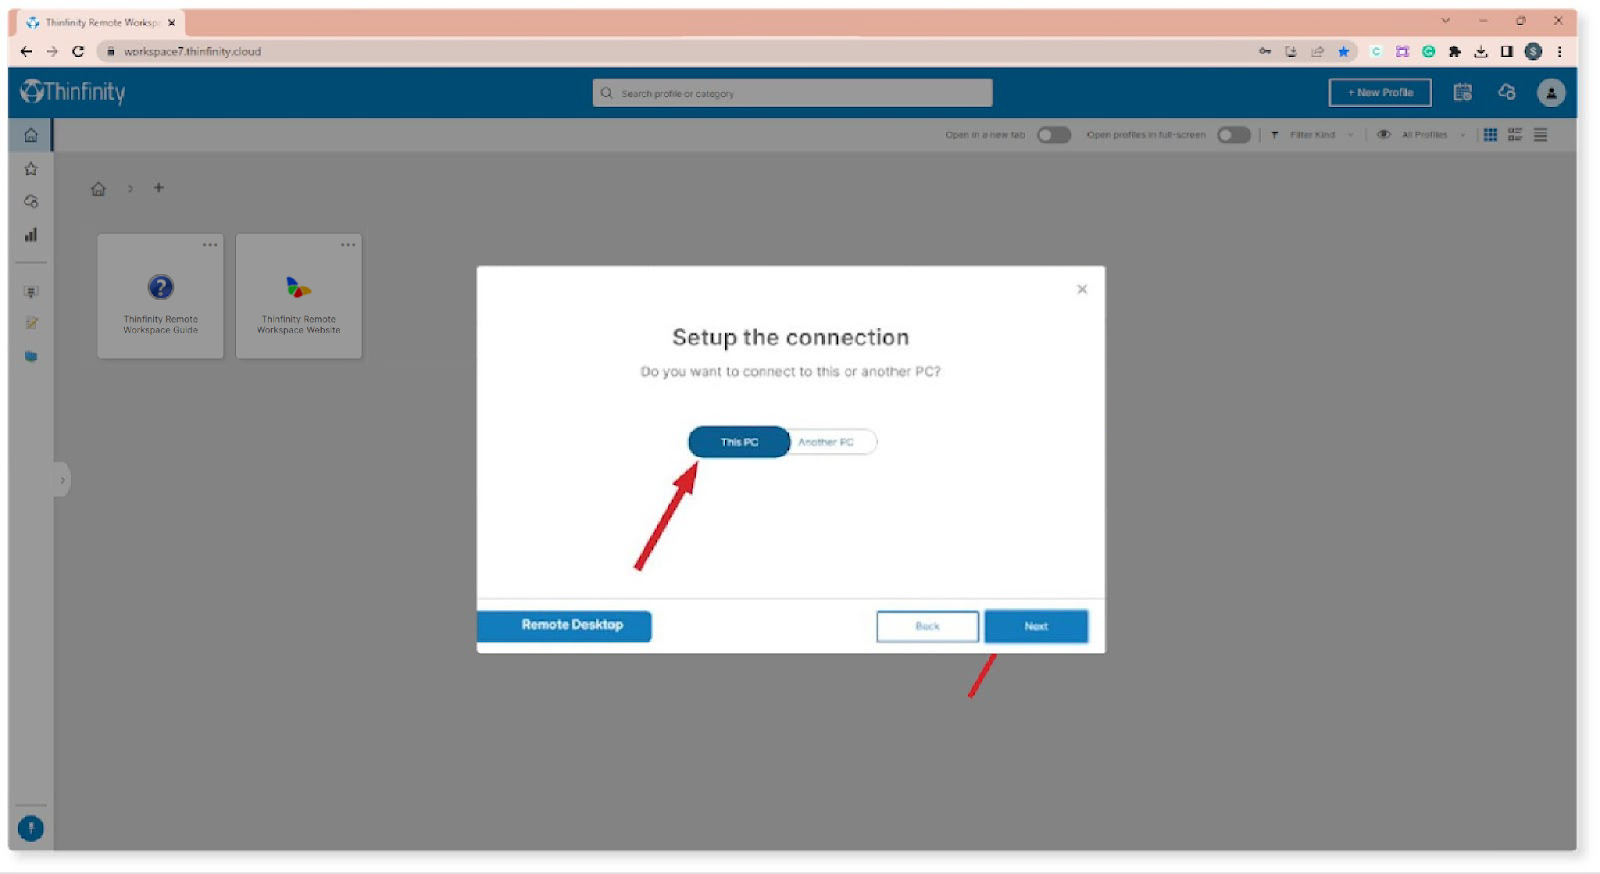Viewport: 1600px width, 874px height.
Task: Click the breadcrumb plus icon
Action: click(158, 188)
